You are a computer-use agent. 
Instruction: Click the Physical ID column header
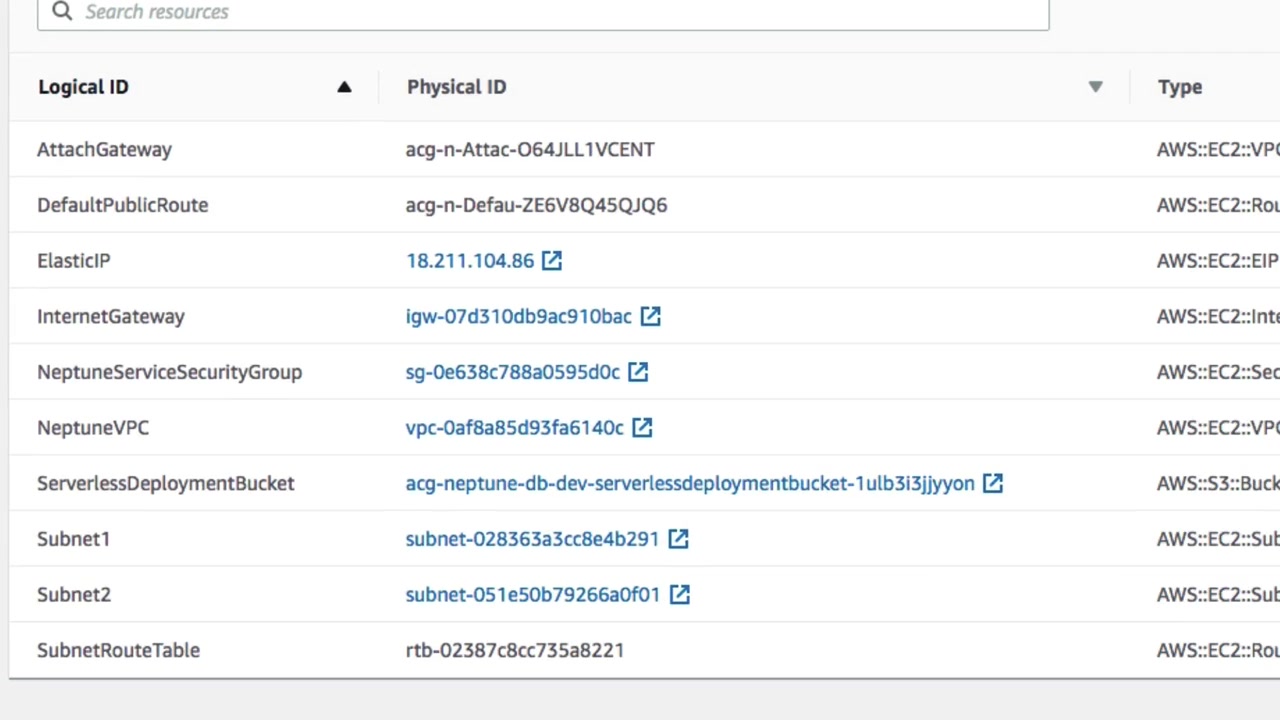(x=456, y=87)
